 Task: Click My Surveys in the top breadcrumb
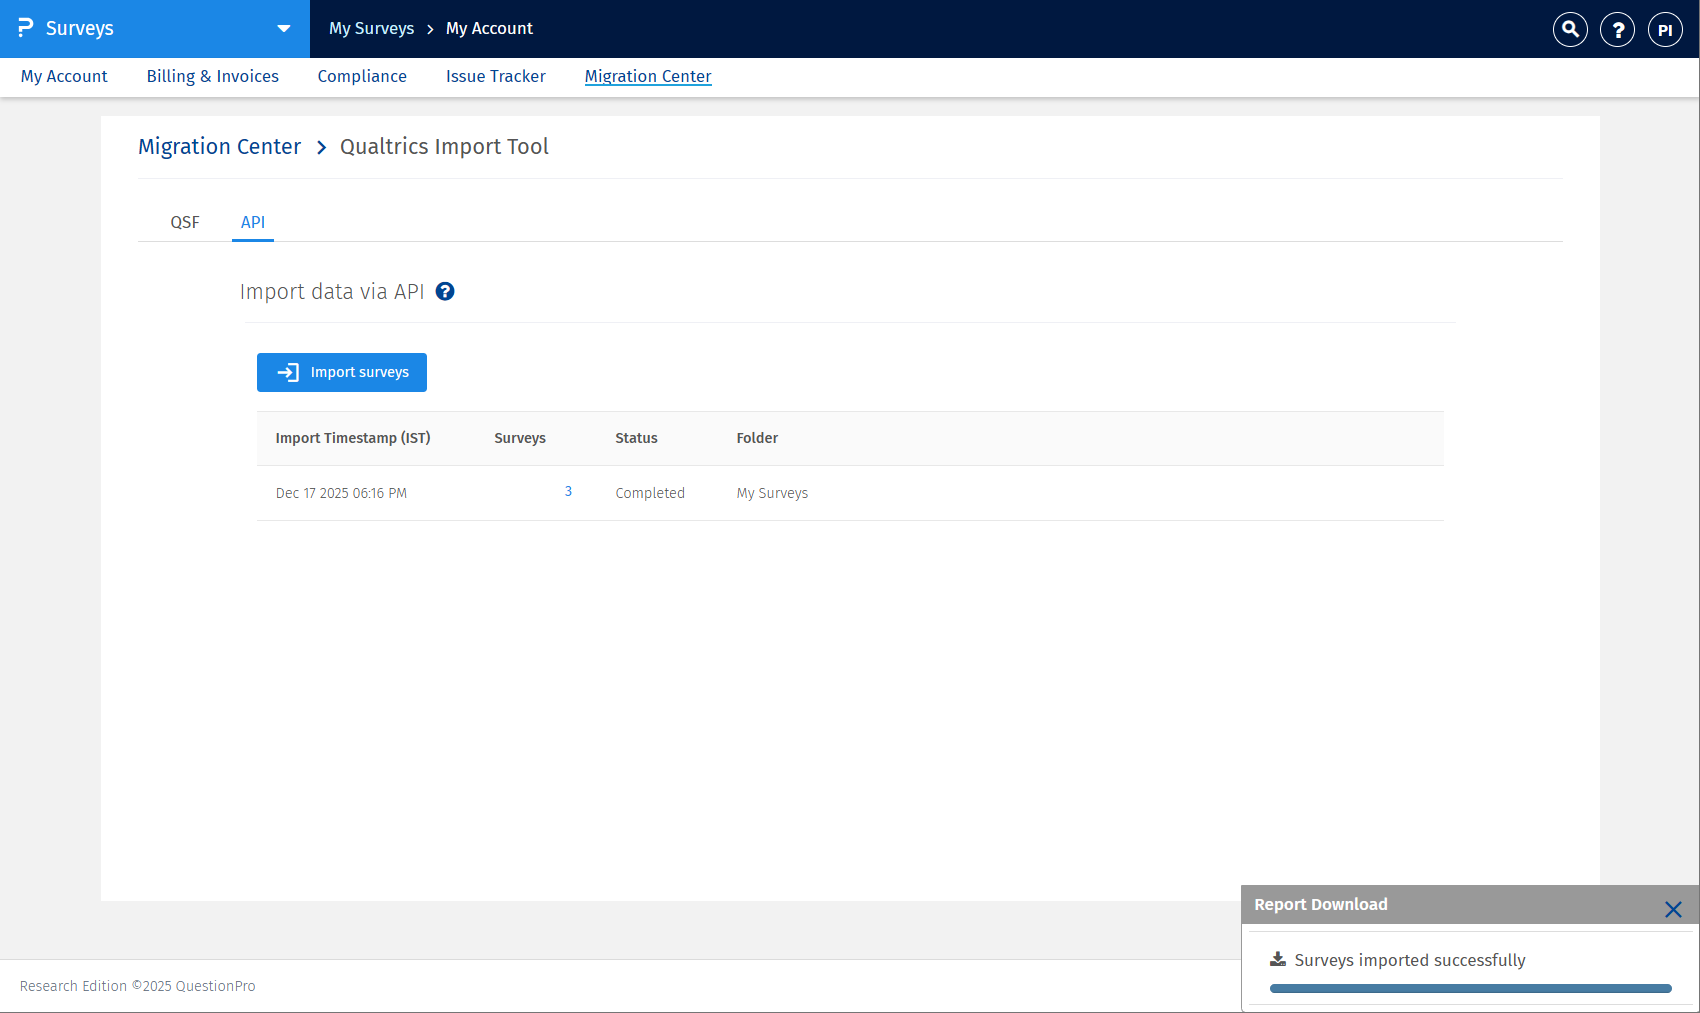pos(371,28)
